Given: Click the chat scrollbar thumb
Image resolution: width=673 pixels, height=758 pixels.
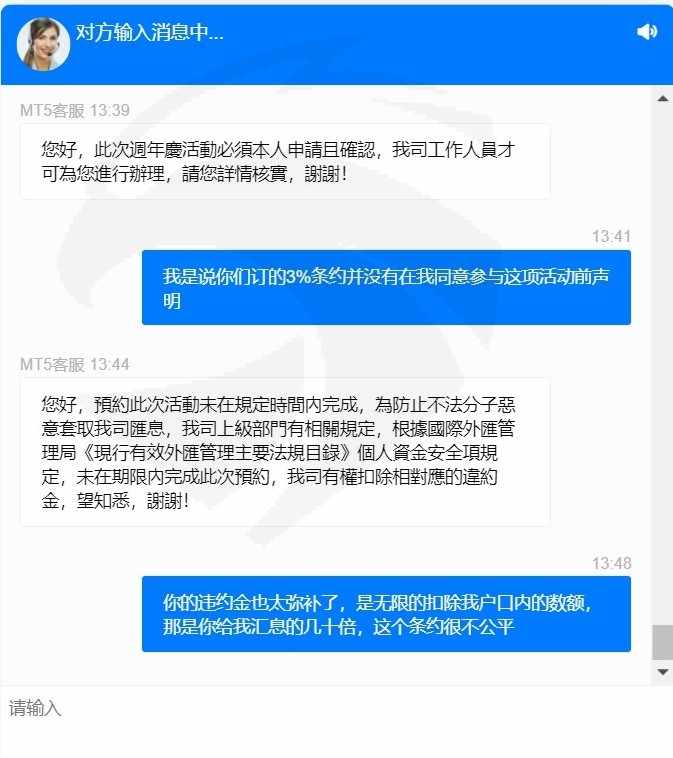Looking at the screenshot, I should 663,642.
